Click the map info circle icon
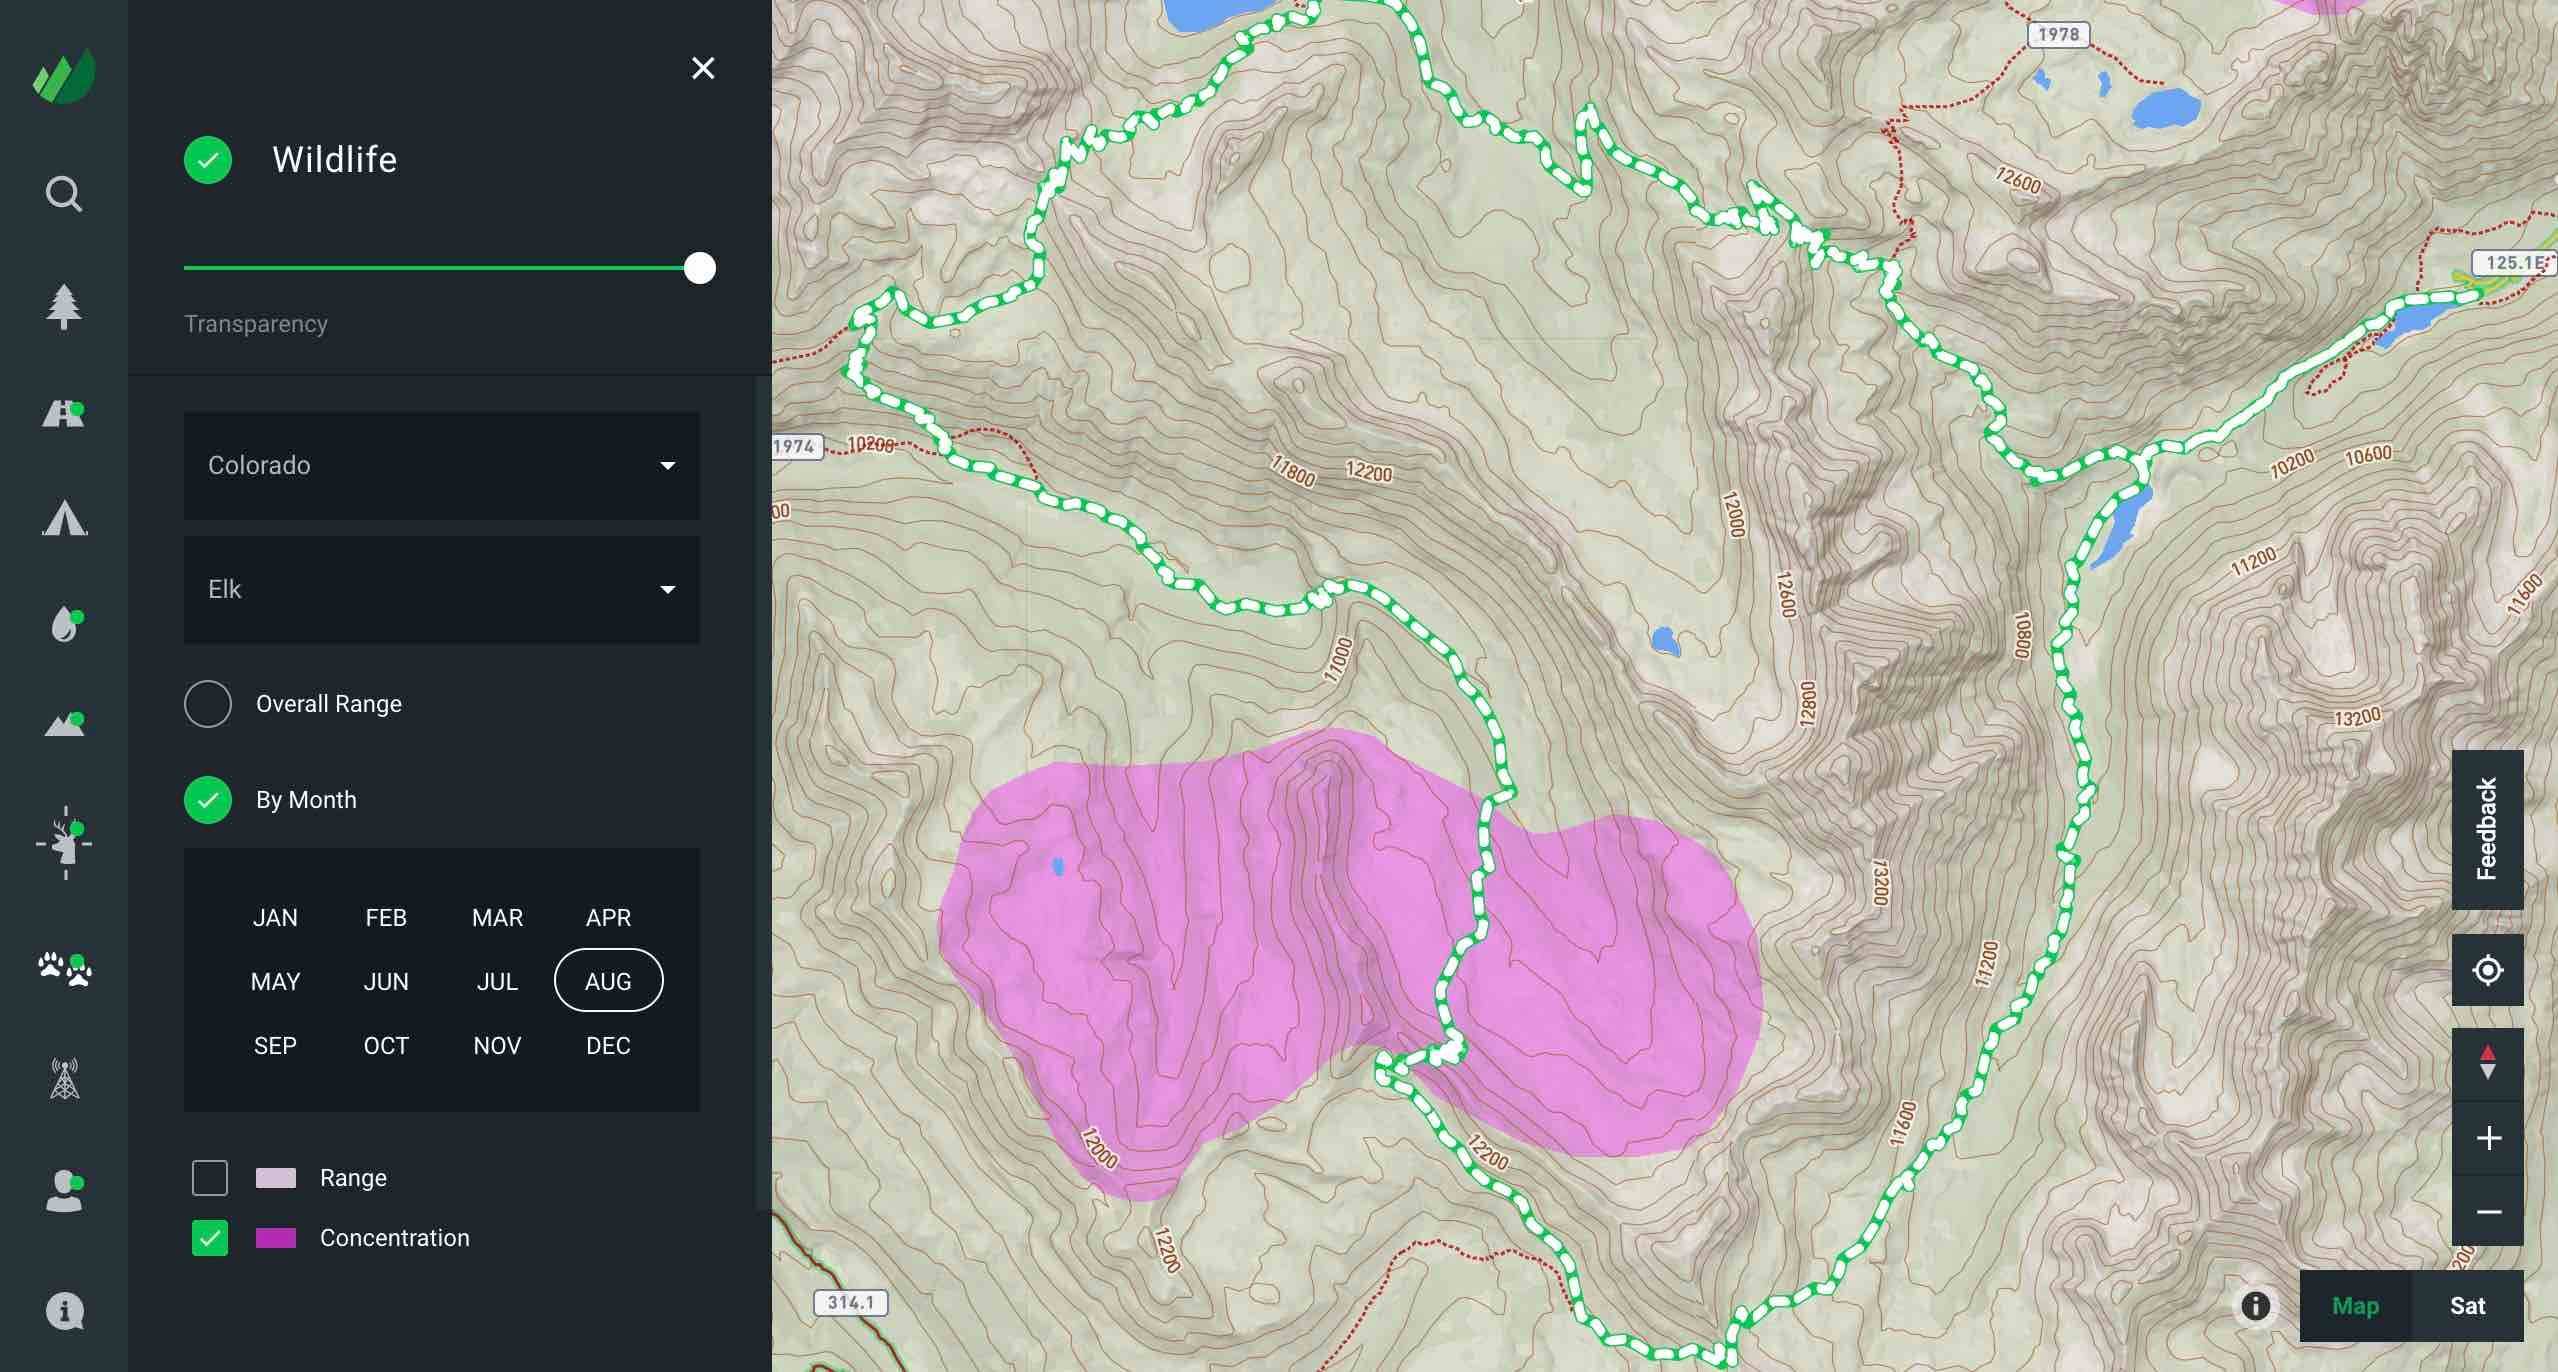 (x=2255, y=1305)
